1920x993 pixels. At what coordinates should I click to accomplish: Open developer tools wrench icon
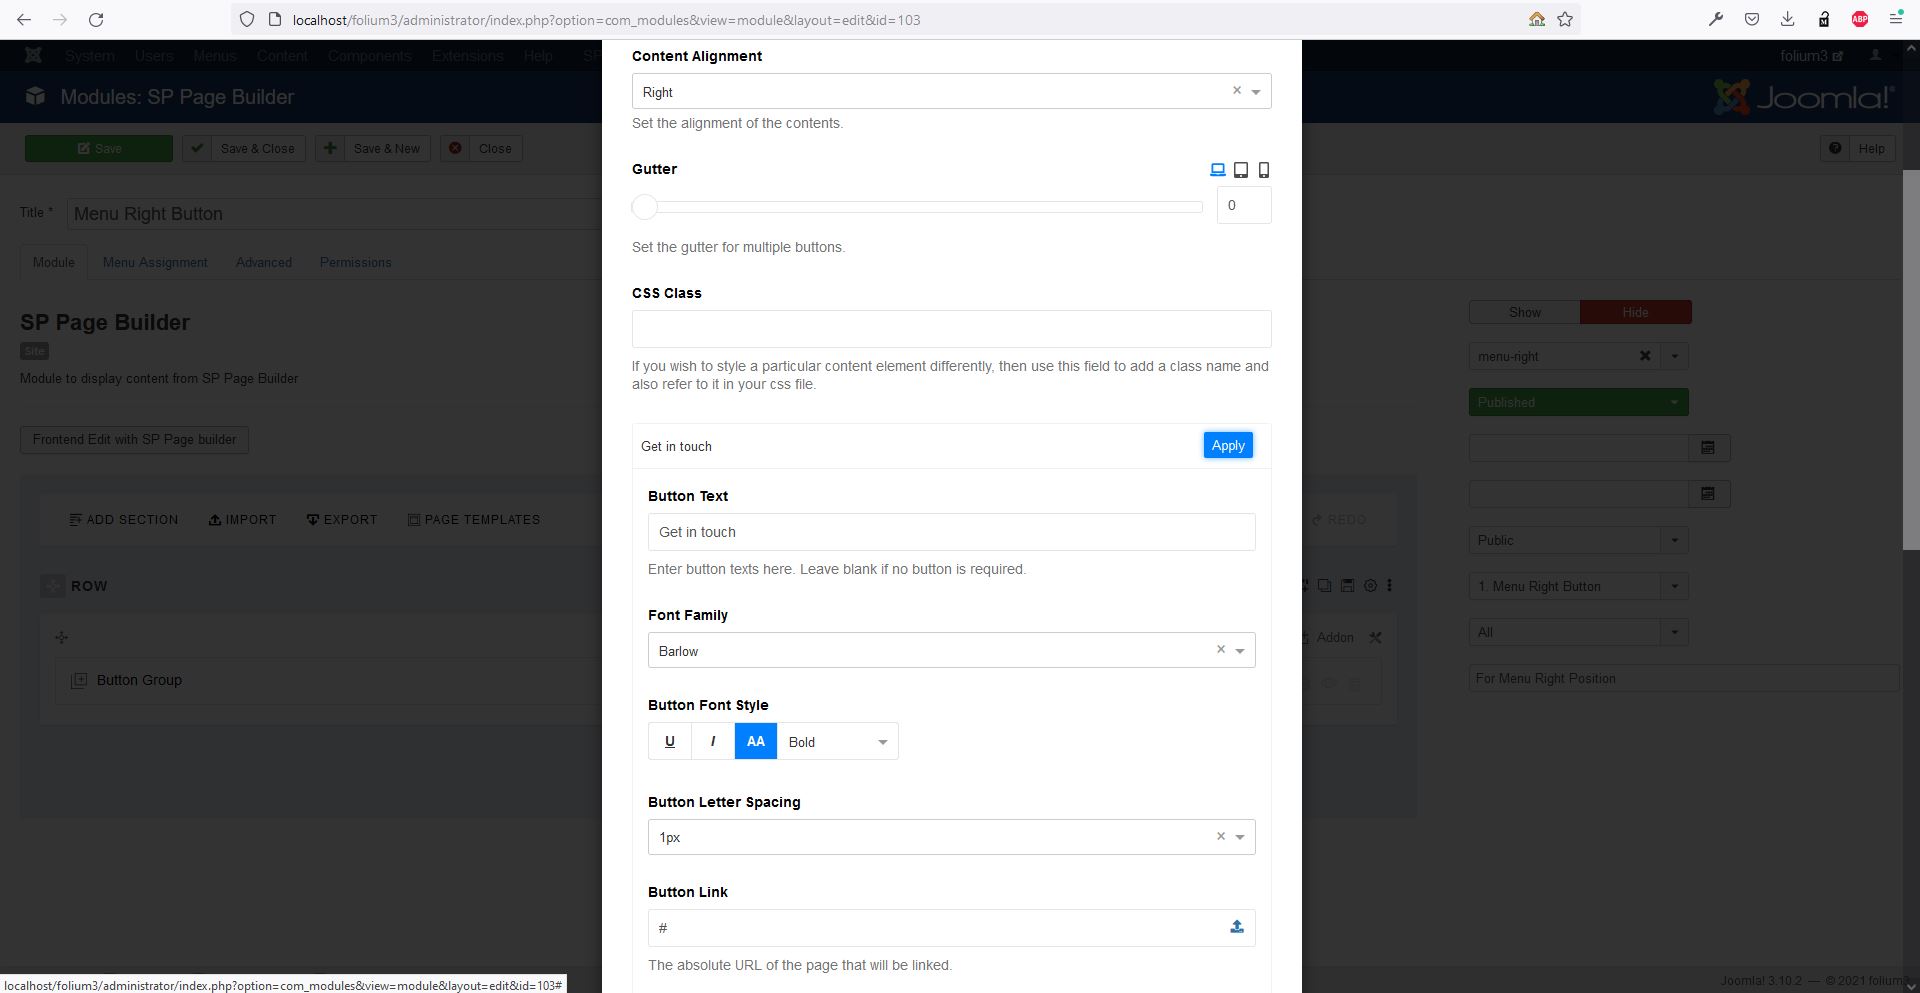[x=1716, y=19]
